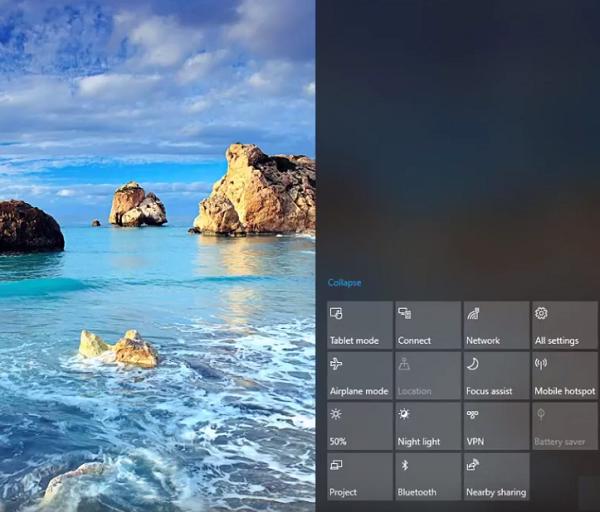Click the dimmed Location tile
The image size is (600, 512).
(x=428, y=376)
